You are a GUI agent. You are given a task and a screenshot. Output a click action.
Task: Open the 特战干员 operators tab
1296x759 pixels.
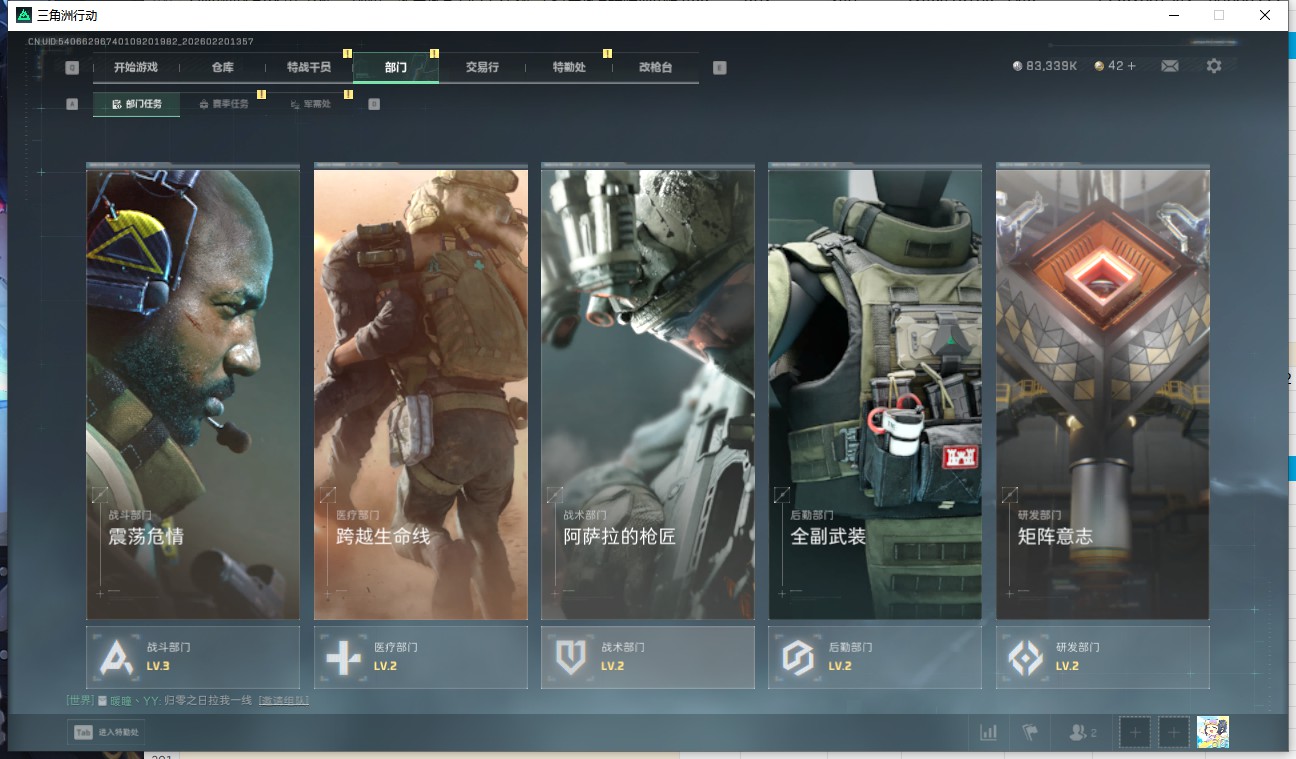tap(308, 67)
